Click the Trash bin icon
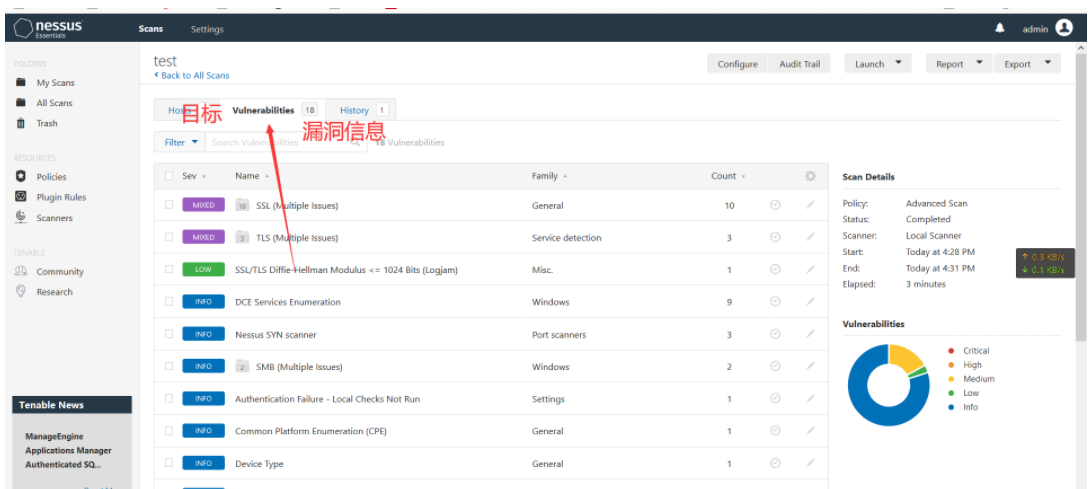Viewport: 1088px width, 489px height. 21,123
